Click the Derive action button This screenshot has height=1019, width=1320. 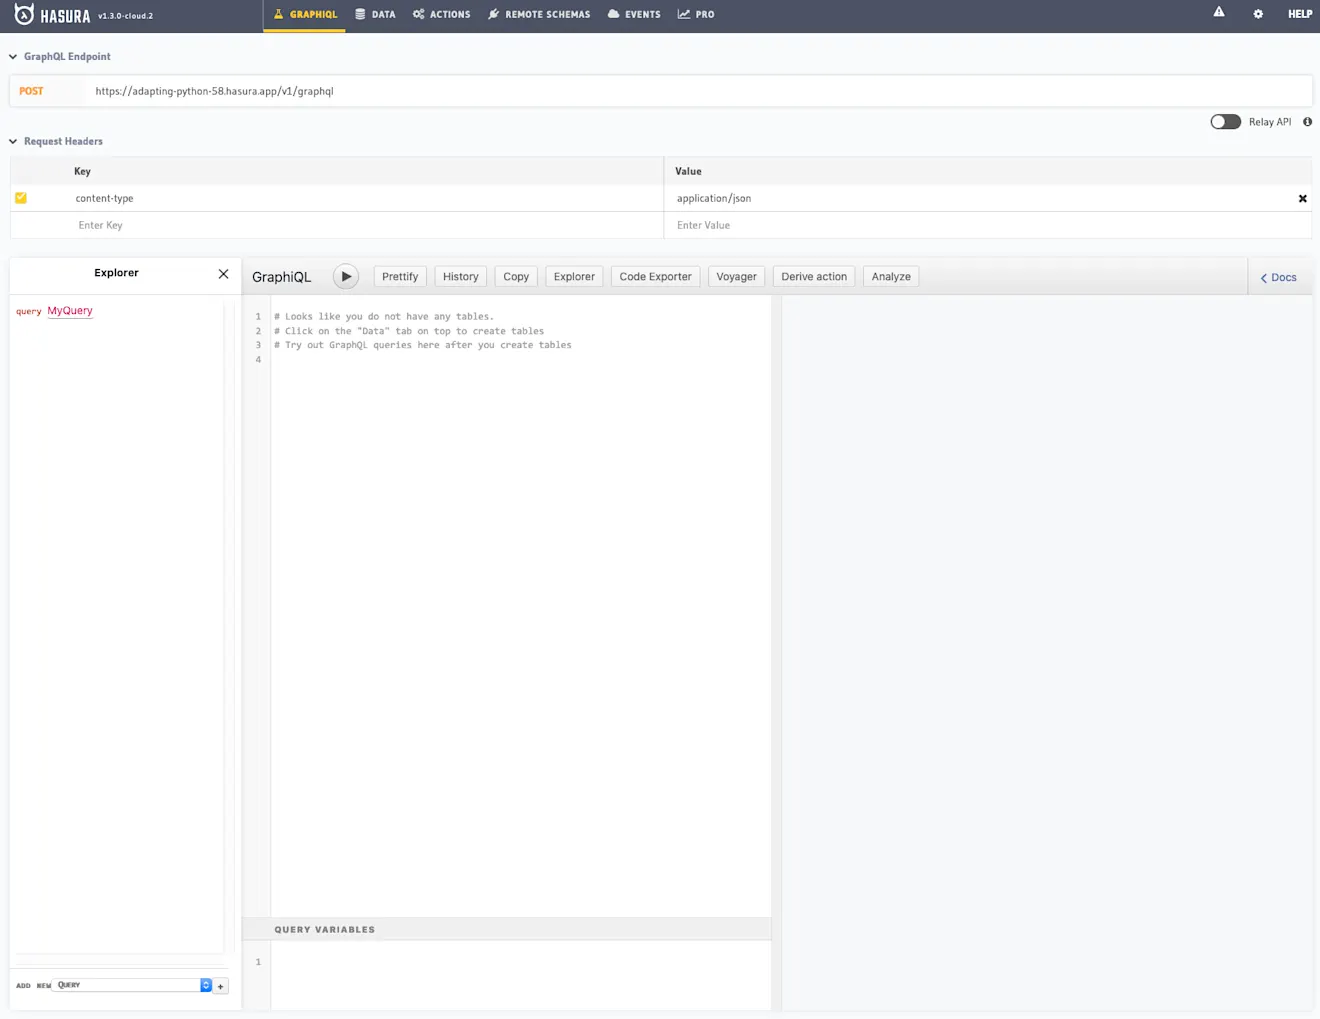point(814,277)
